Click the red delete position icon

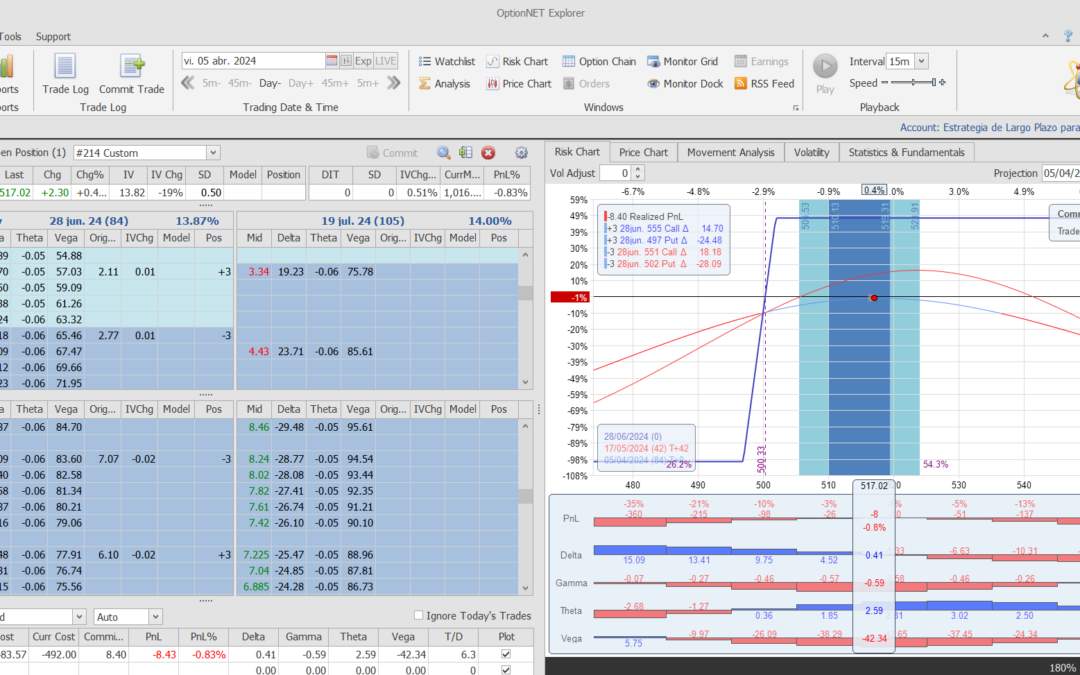click(488, 153)
